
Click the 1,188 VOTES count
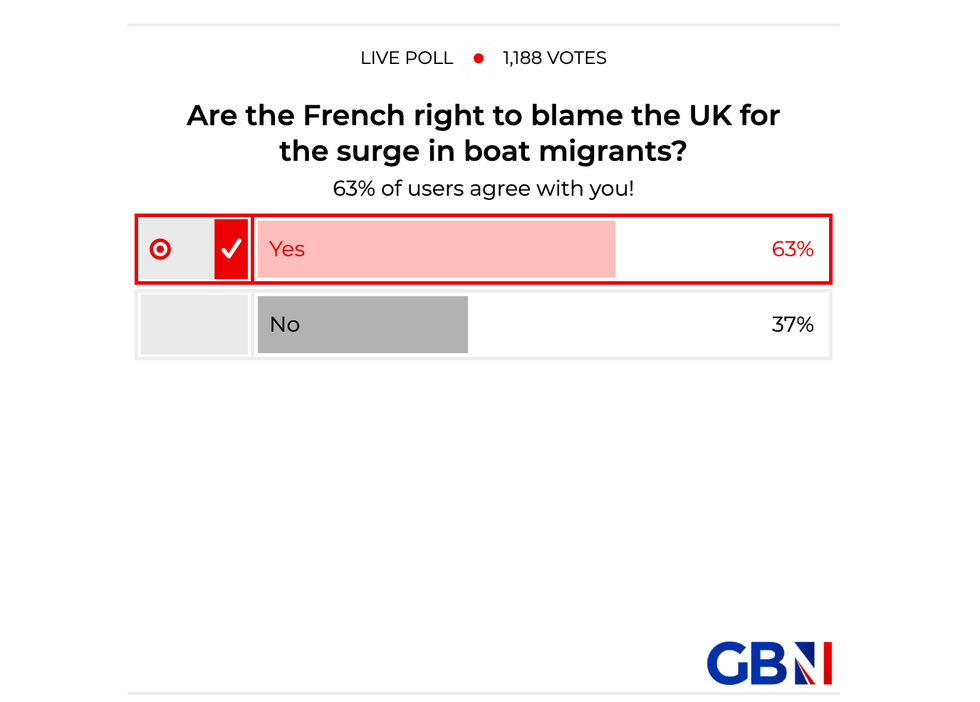coord(555,58)
